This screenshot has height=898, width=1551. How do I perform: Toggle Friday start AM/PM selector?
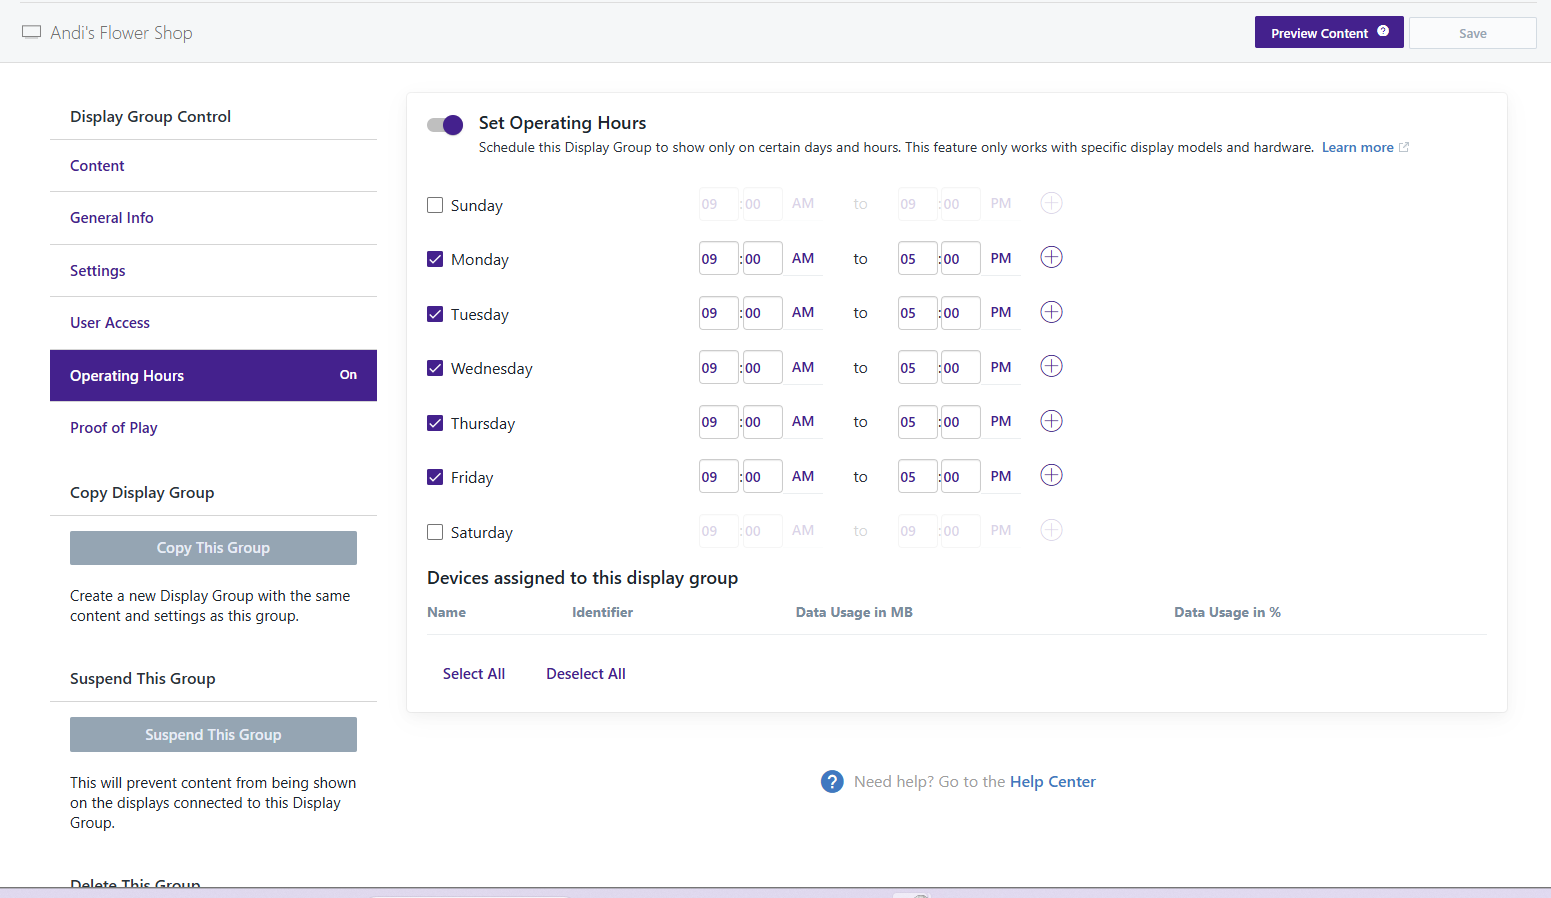[x=803, y=476]
